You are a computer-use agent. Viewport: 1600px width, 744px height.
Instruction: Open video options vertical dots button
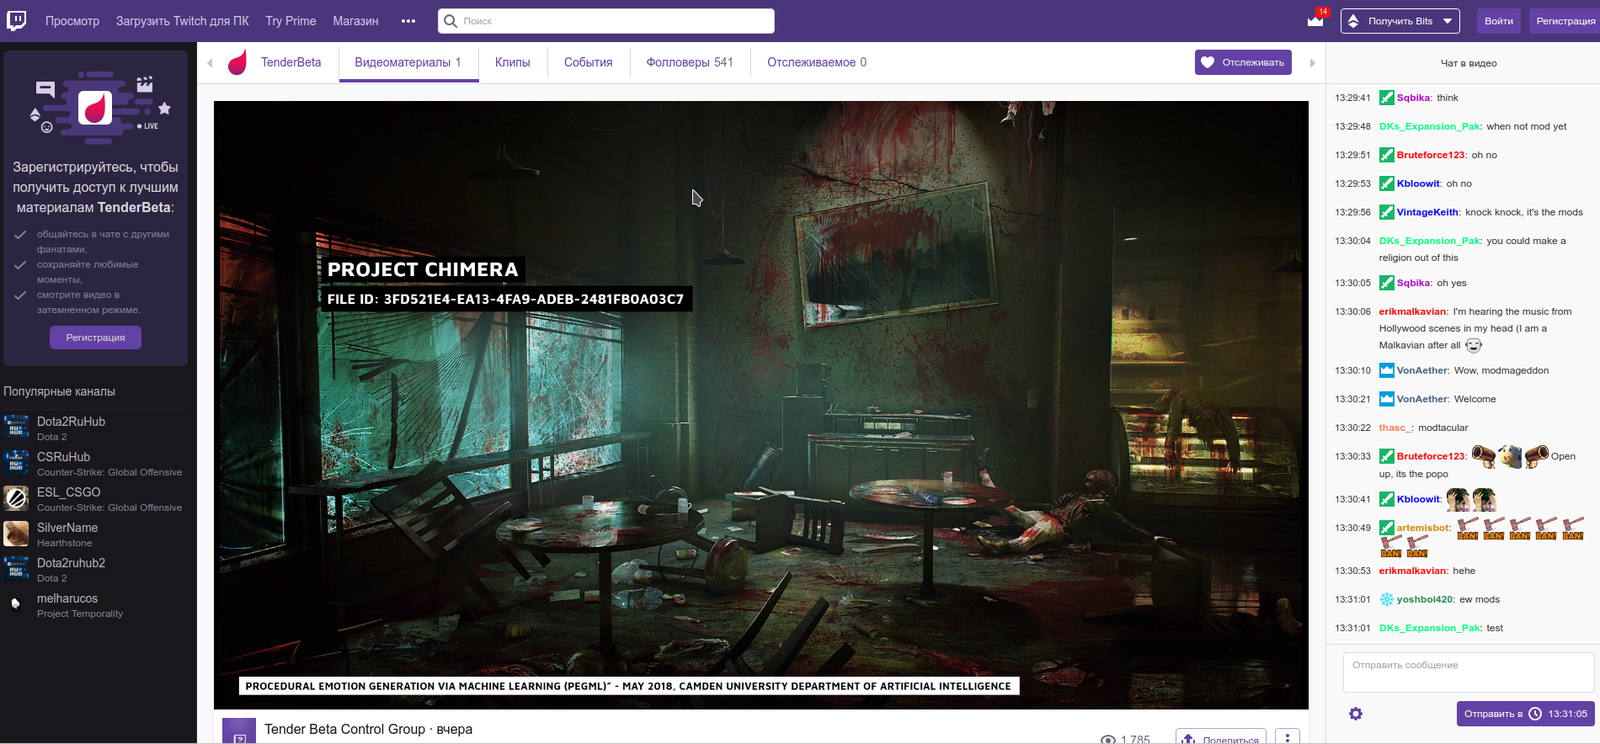(1288, 737)
